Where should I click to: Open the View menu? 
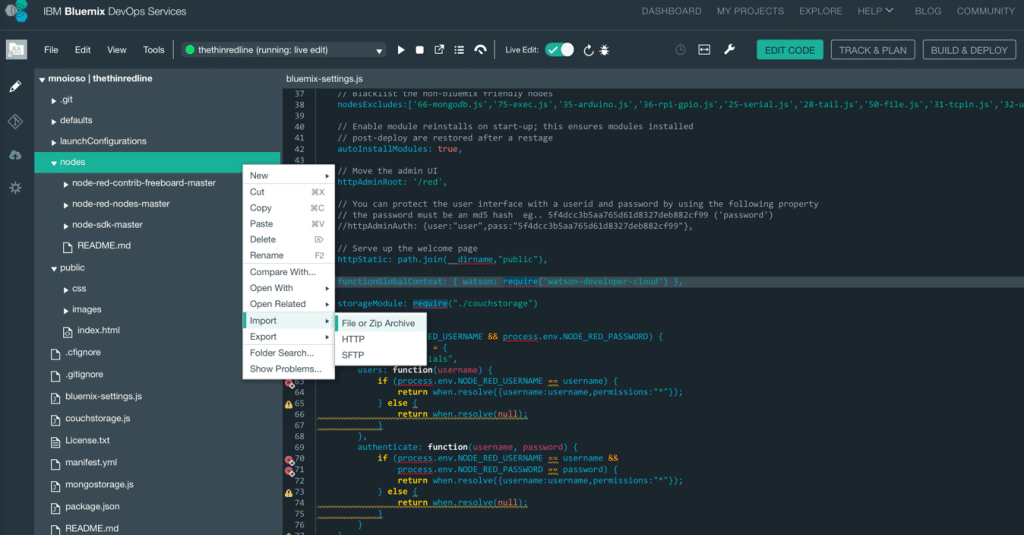point(116,50)
